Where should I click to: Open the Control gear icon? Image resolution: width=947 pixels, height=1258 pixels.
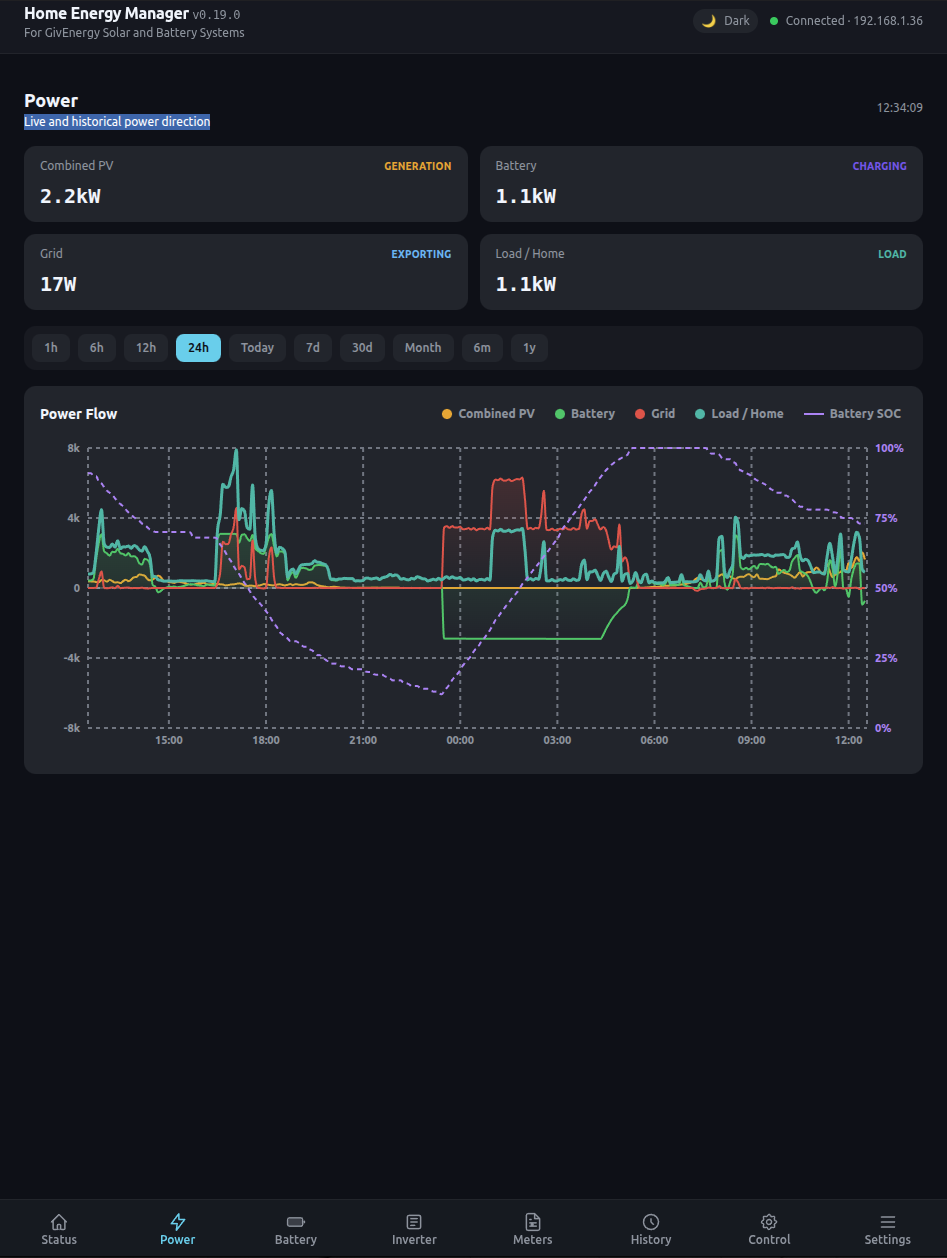[769, 1222]
